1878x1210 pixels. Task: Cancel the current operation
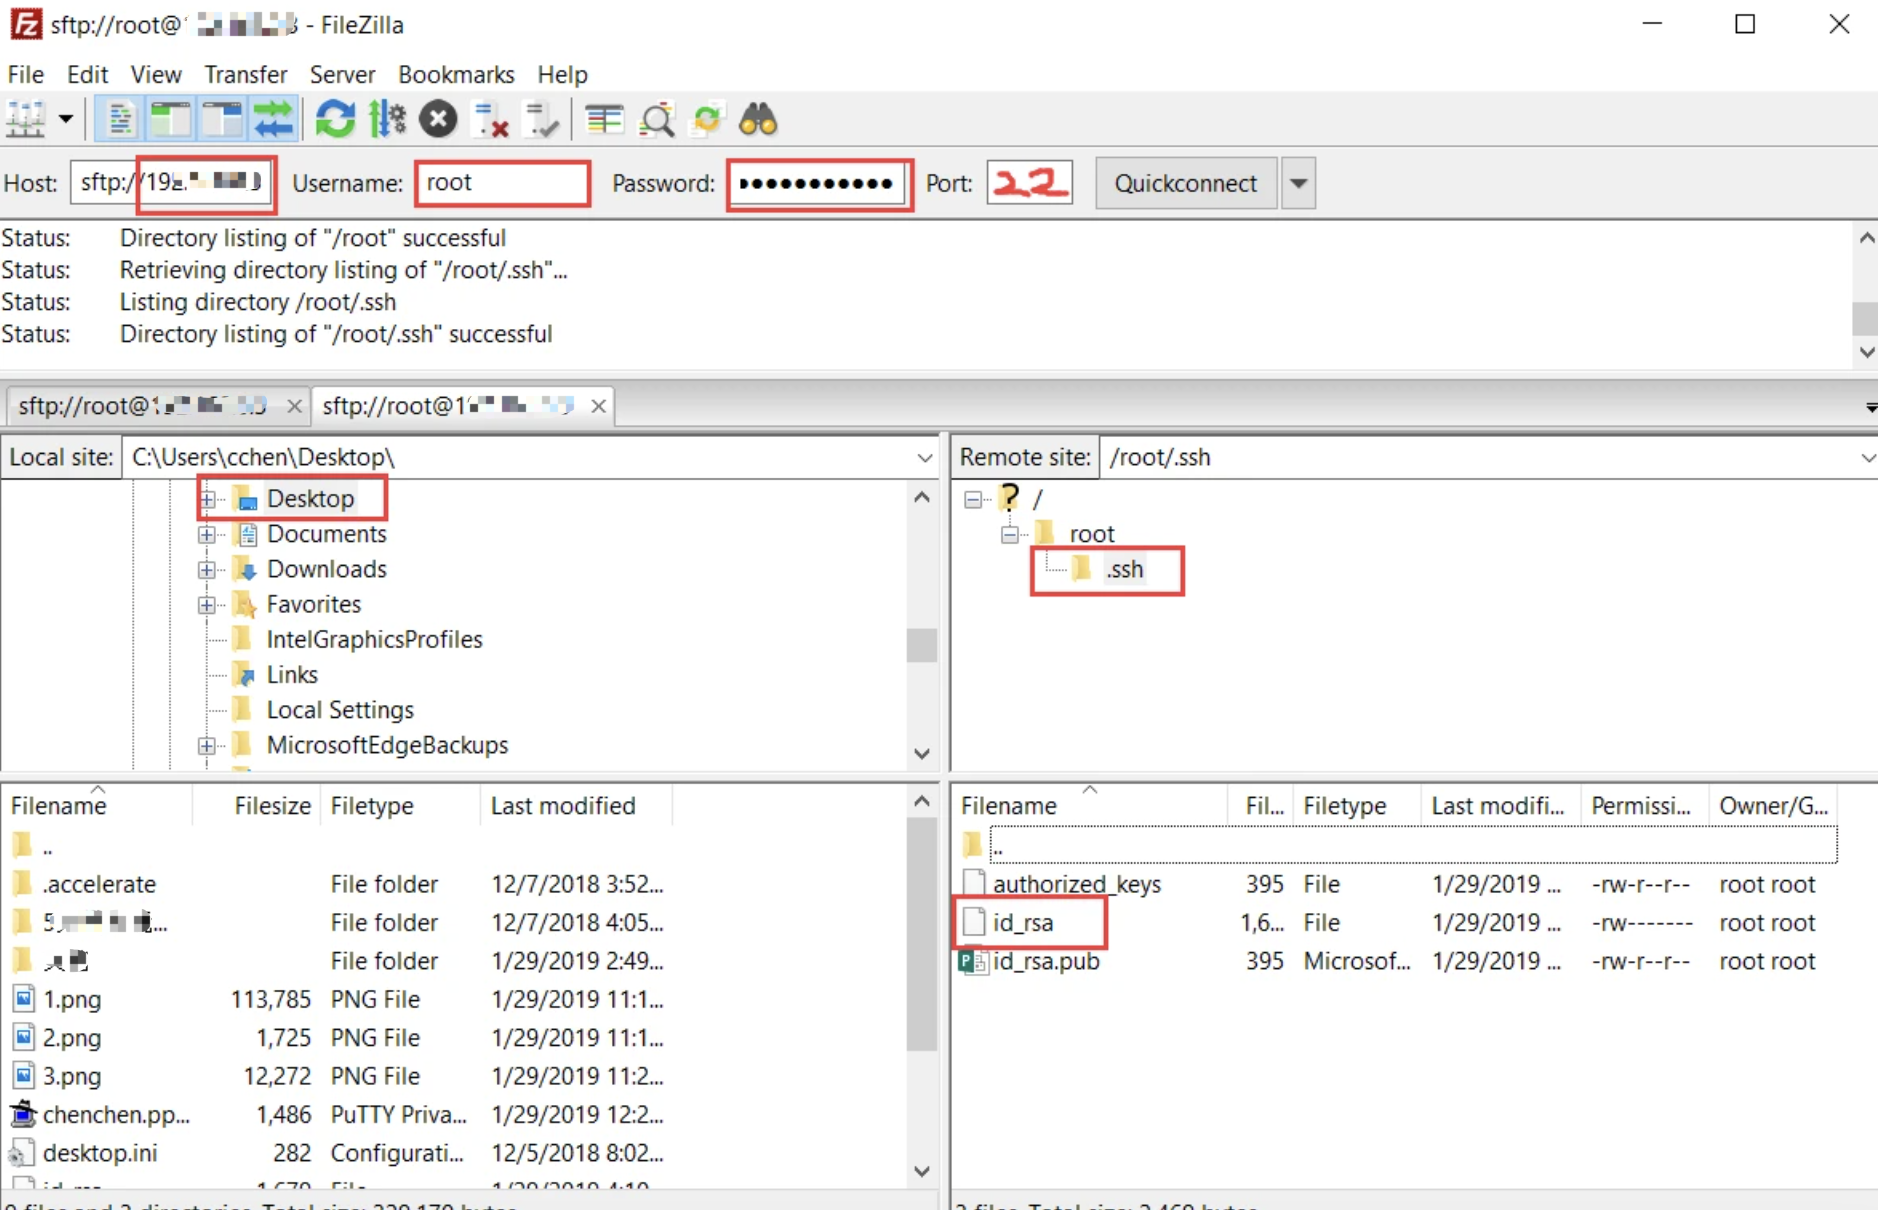pos(438,120)
